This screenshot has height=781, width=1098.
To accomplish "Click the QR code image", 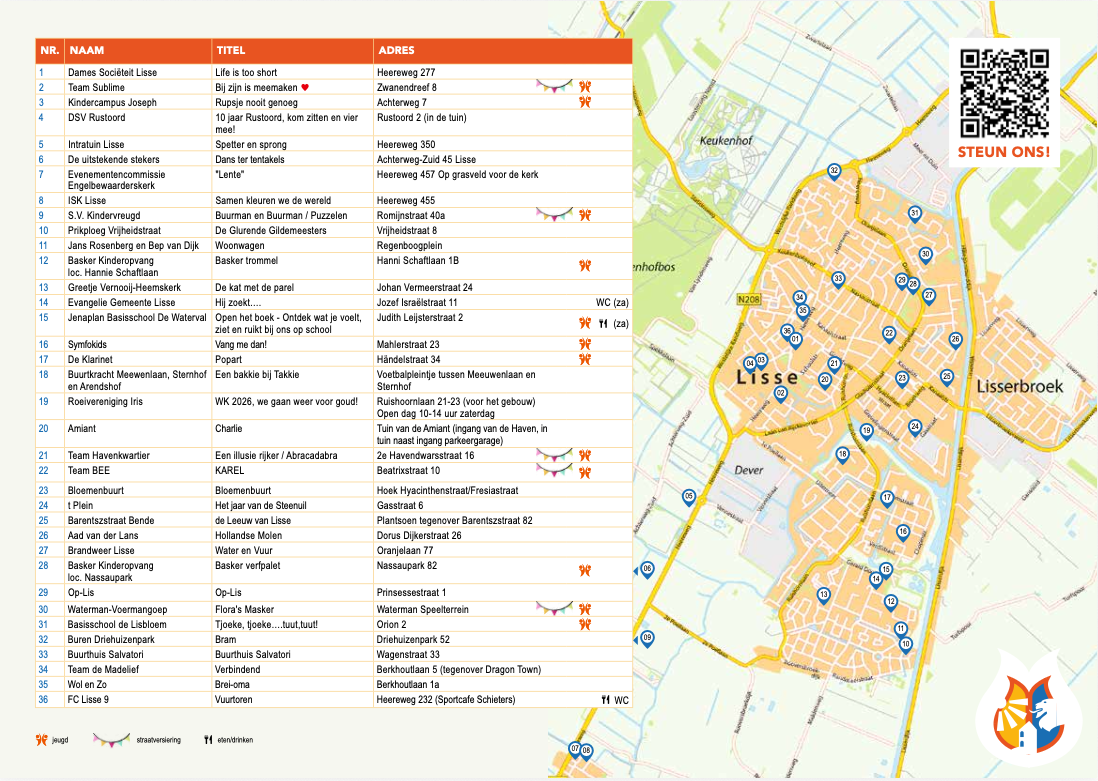I will pos(1004,93).
